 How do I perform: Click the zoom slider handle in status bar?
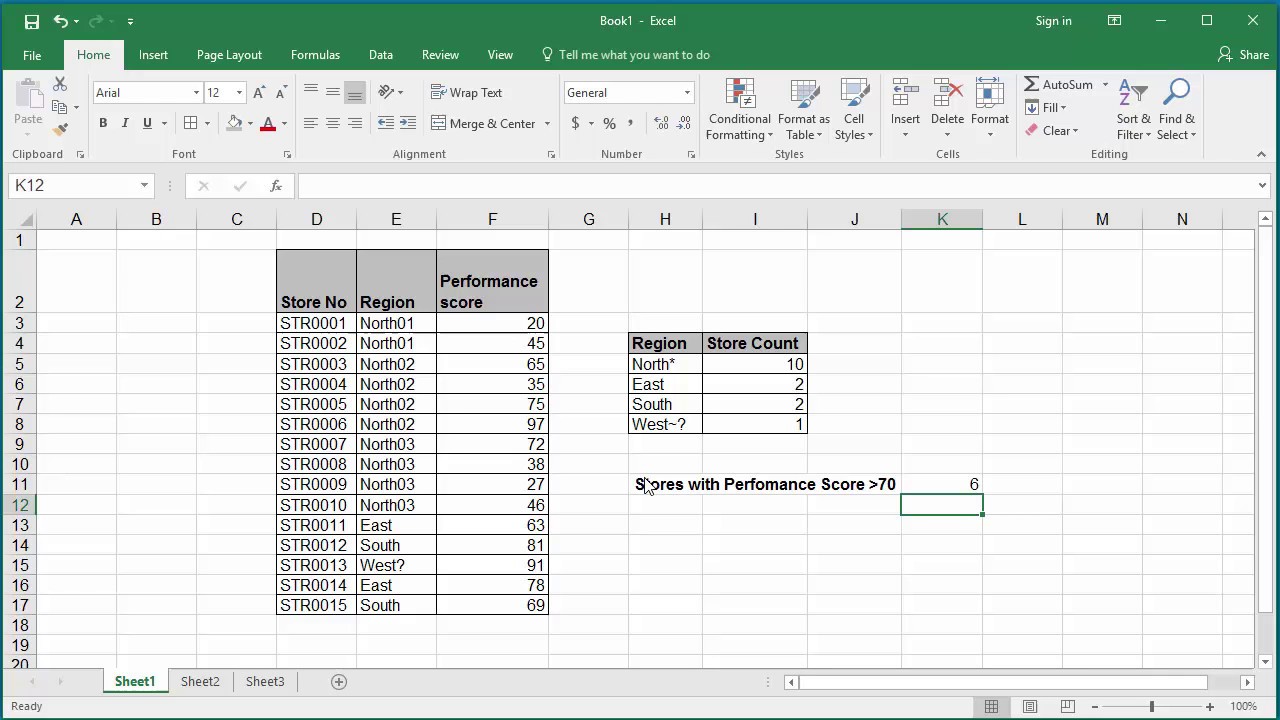1151,707
